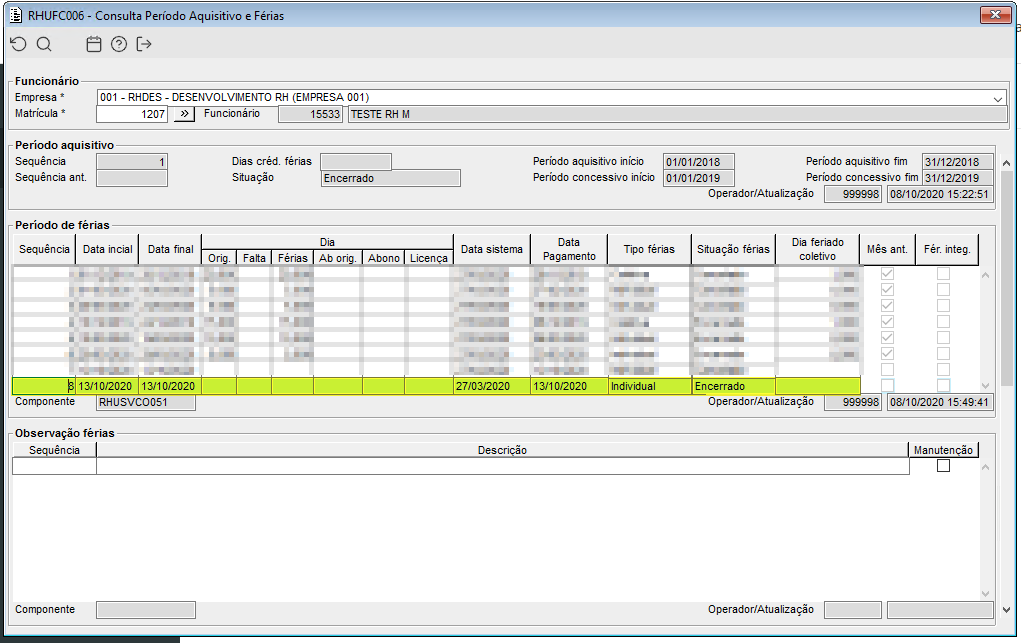Click the Descrição field in Observação férias
The width and height of the screenshot is (1021, 643).
(502, 466)
